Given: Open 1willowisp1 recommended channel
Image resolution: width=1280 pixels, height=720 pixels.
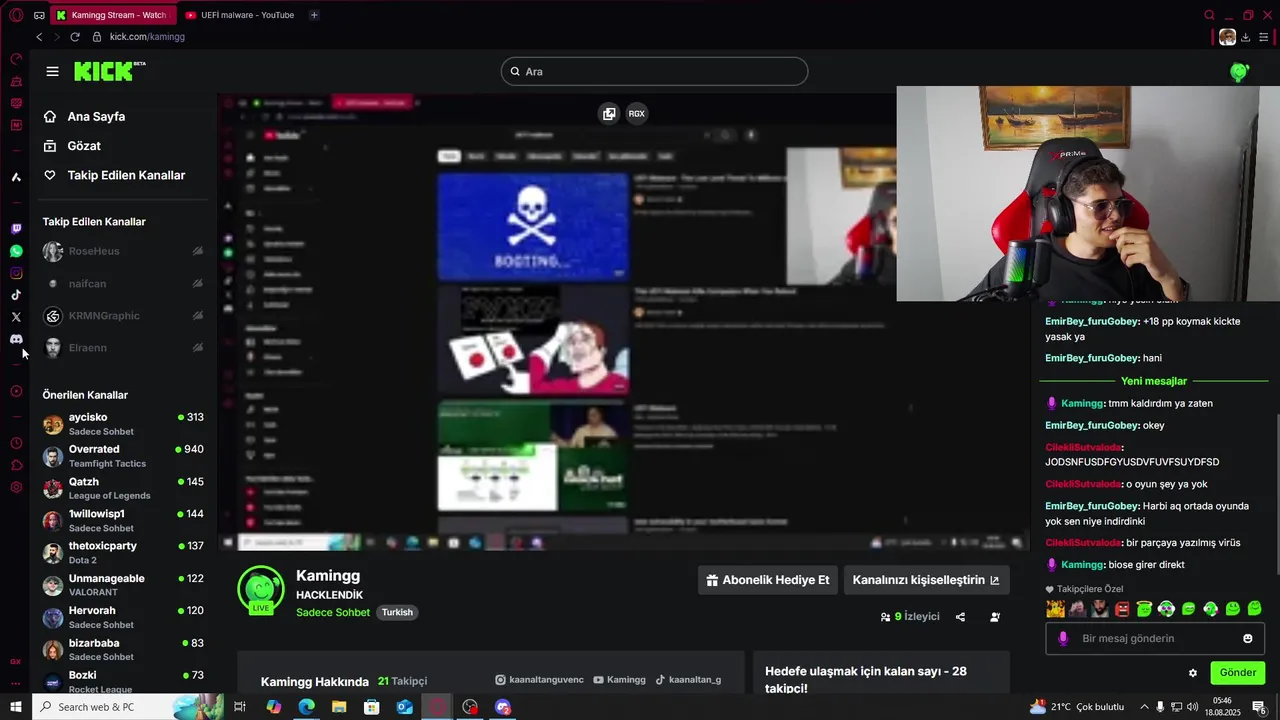Looking at the screenshot, I should coord(123,520).
